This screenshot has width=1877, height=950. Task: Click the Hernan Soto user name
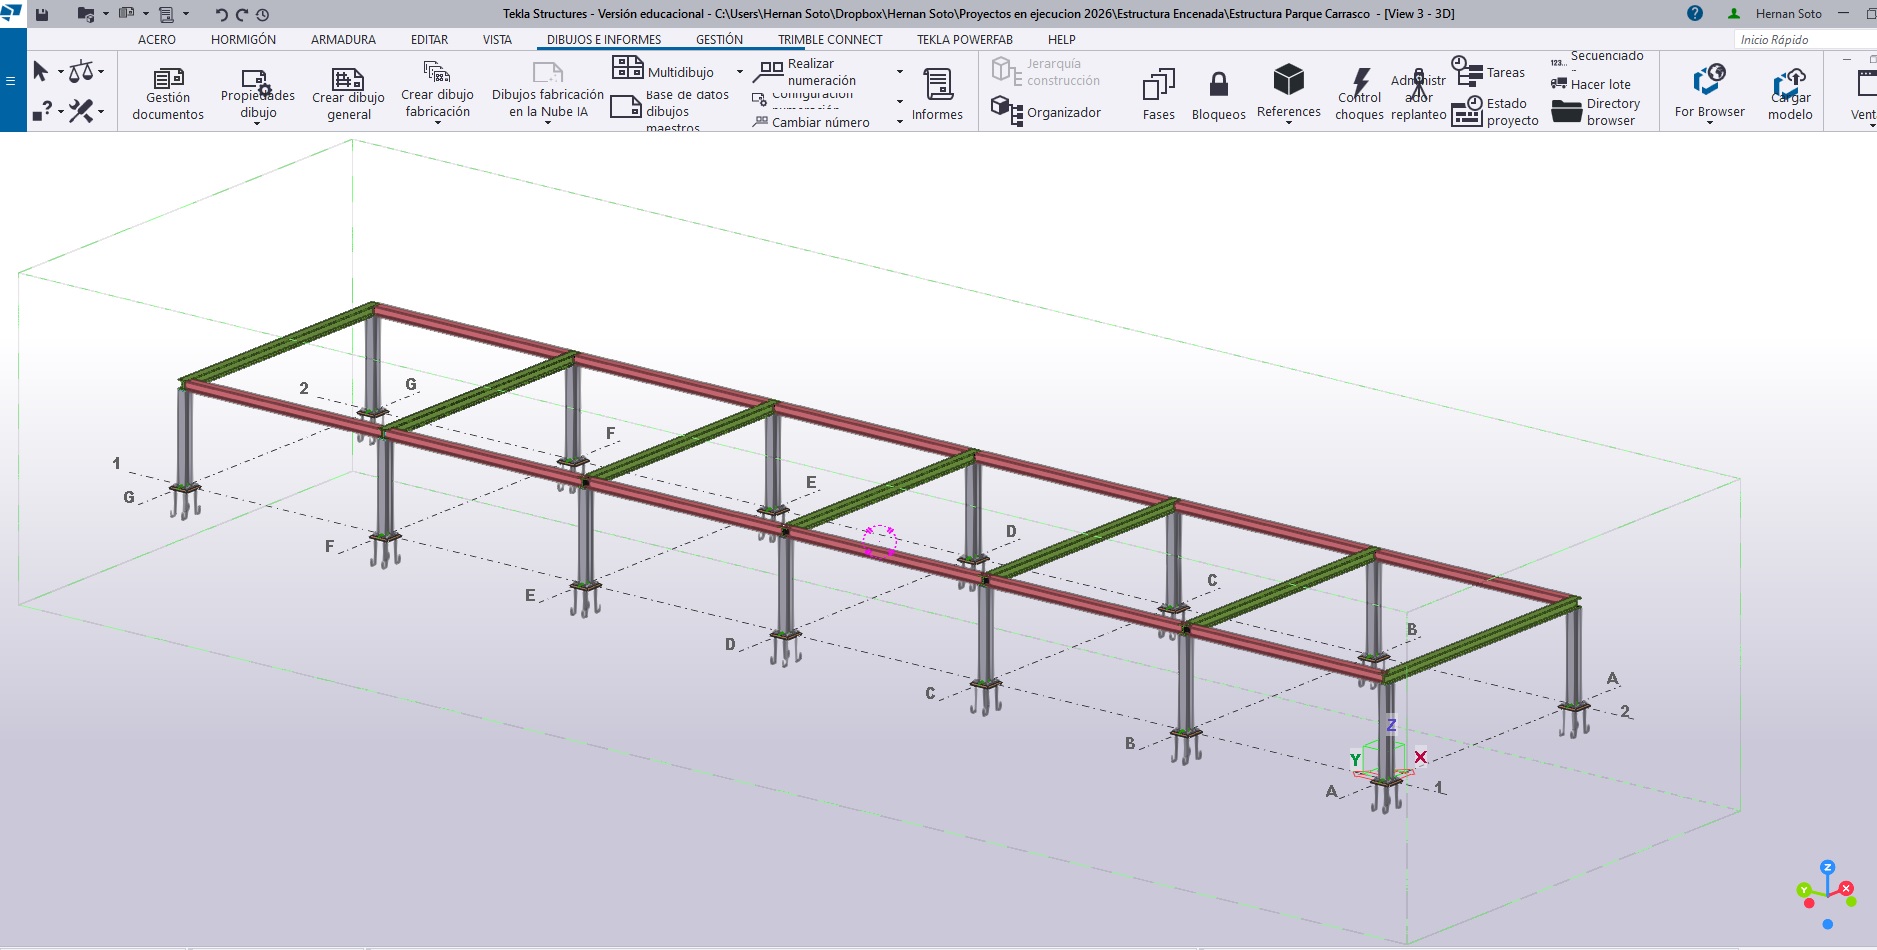pos(1788,14)
